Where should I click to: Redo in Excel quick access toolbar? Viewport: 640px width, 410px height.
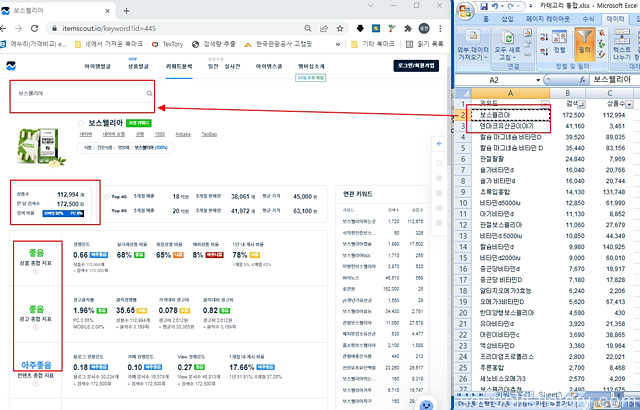point(511,6)
